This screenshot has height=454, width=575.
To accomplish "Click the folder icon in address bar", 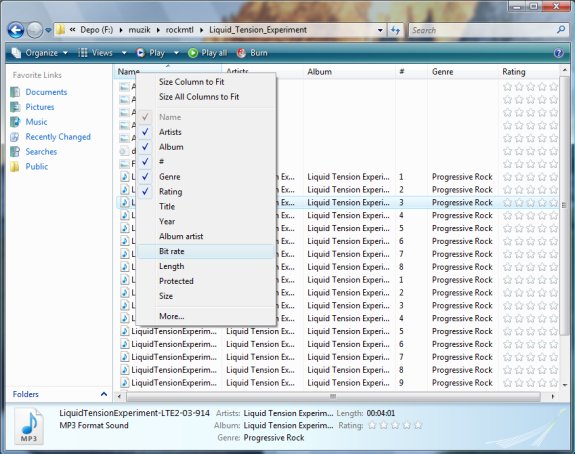I will coord(61,30).
